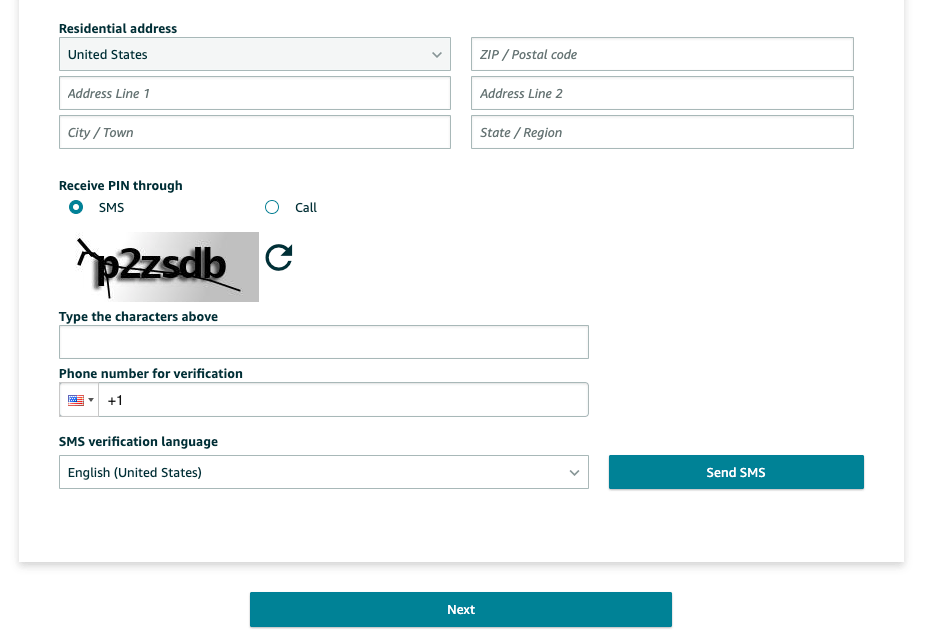This screenshot has width=941, height=643.
Task: Click the Send SMS button
Action: point(735,471)
